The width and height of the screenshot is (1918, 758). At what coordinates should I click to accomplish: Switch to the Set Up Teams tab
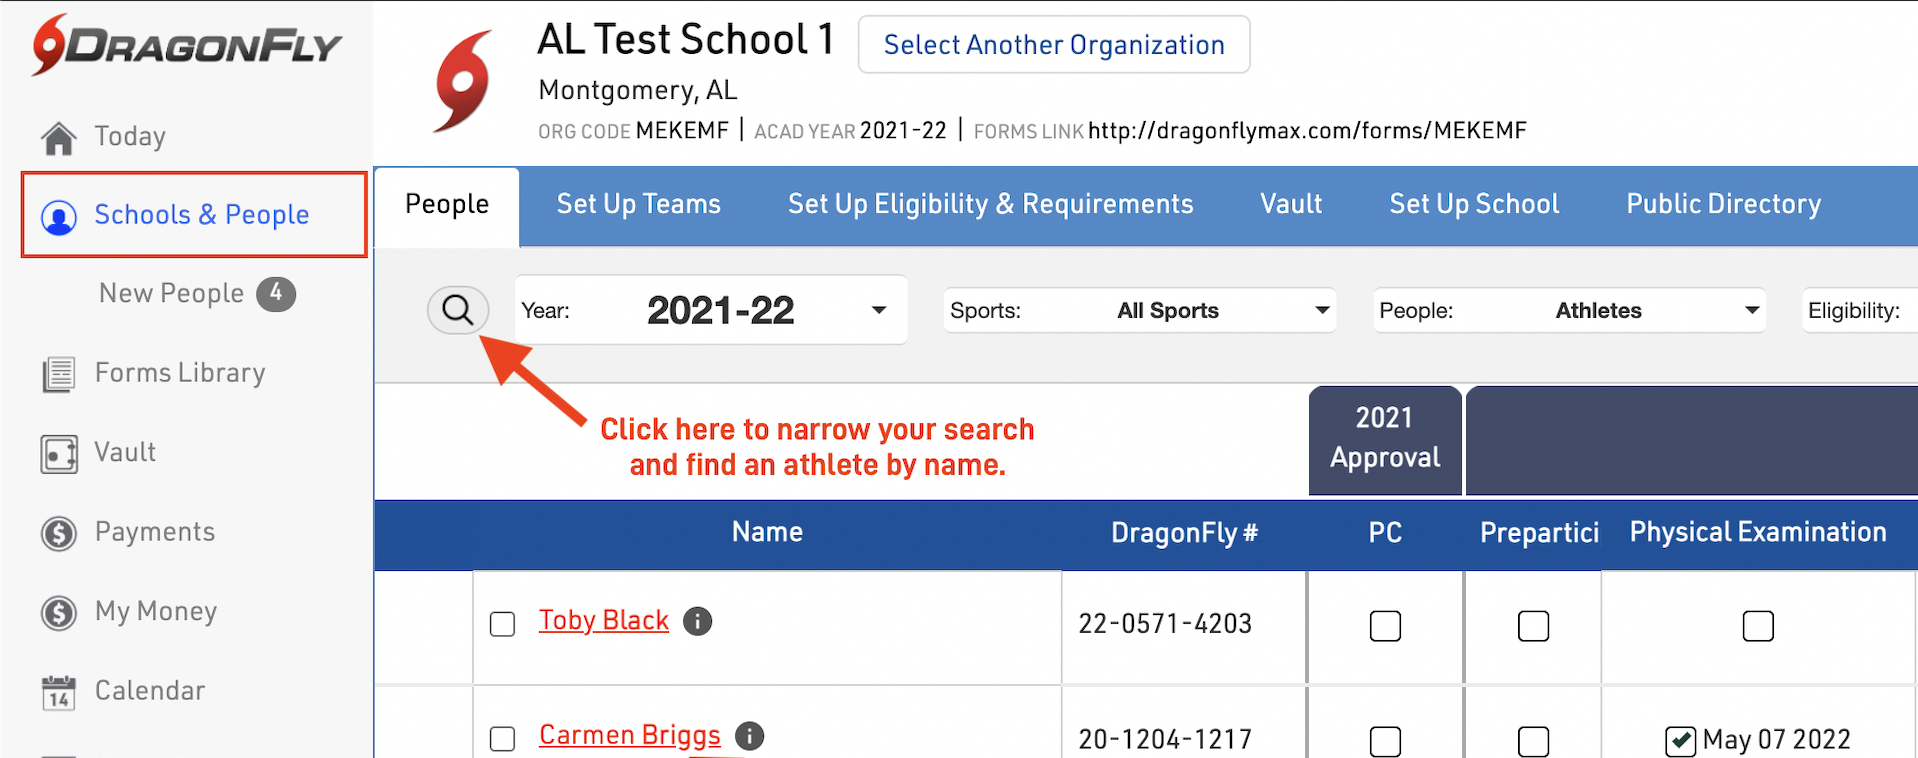coord(638,204)
